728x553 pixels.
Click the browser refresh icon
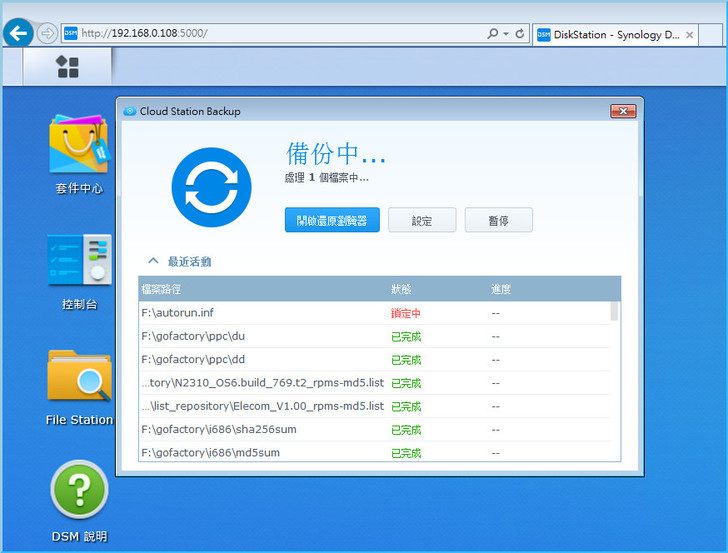pyautogui.click(x=520, y=33)
